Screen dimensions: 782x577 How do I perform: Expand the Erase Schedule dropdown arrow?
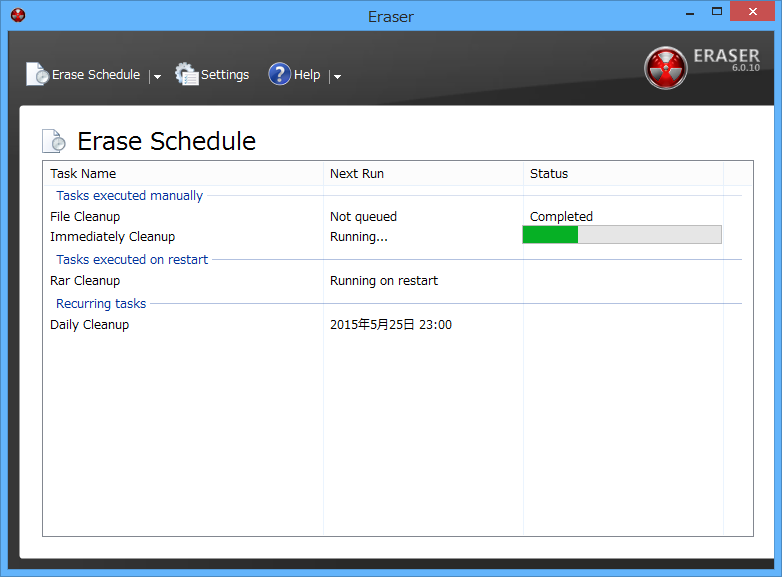(x=157, y=76)
